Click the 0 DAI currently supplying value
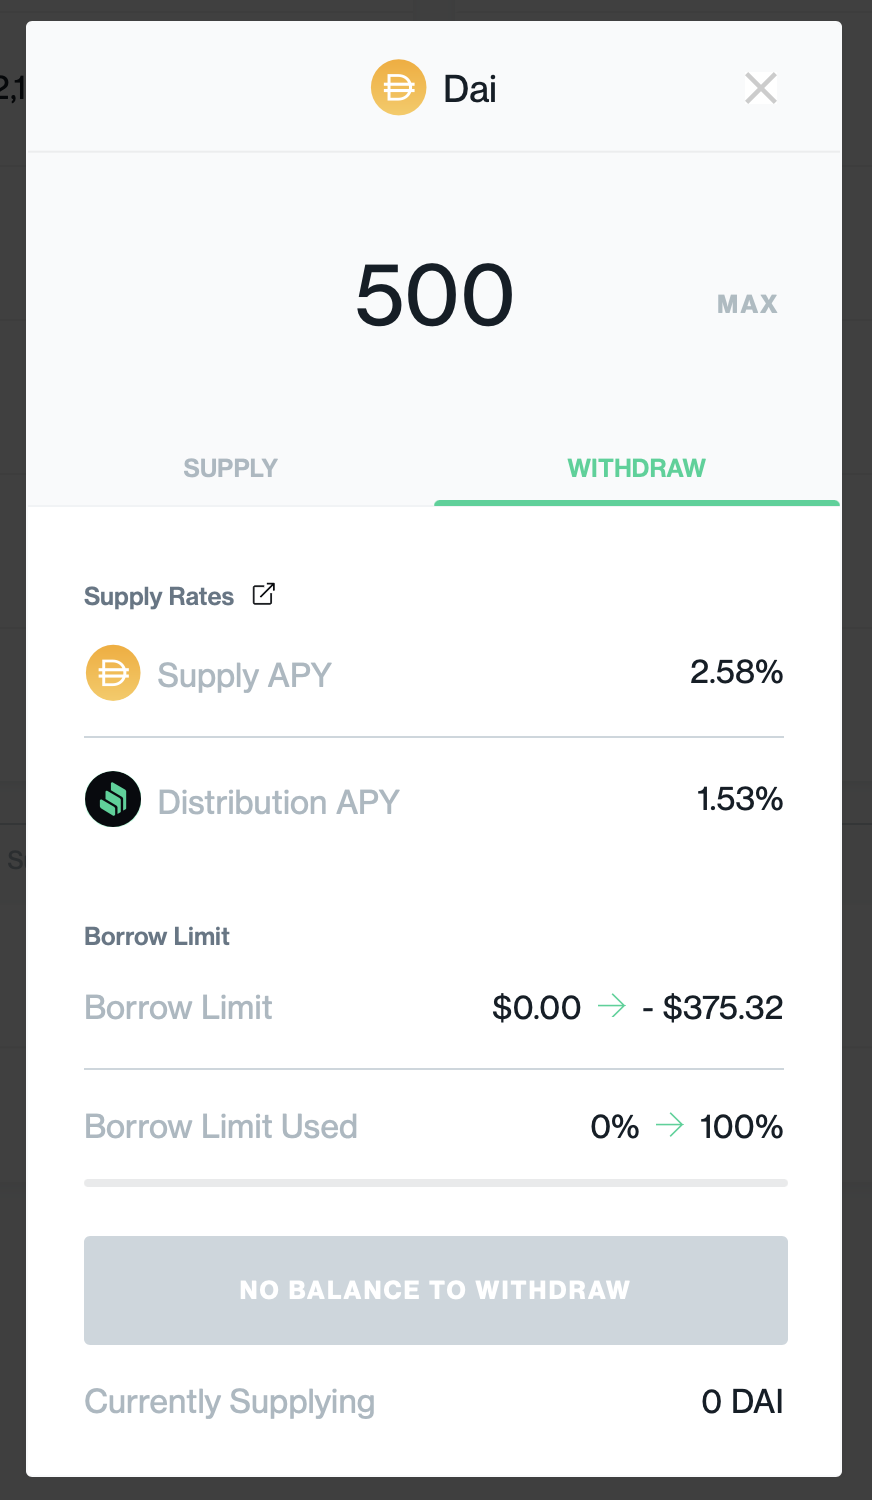Image resolution: width=872 pixels, height=1500 pixels. (x=742, y=1402)
